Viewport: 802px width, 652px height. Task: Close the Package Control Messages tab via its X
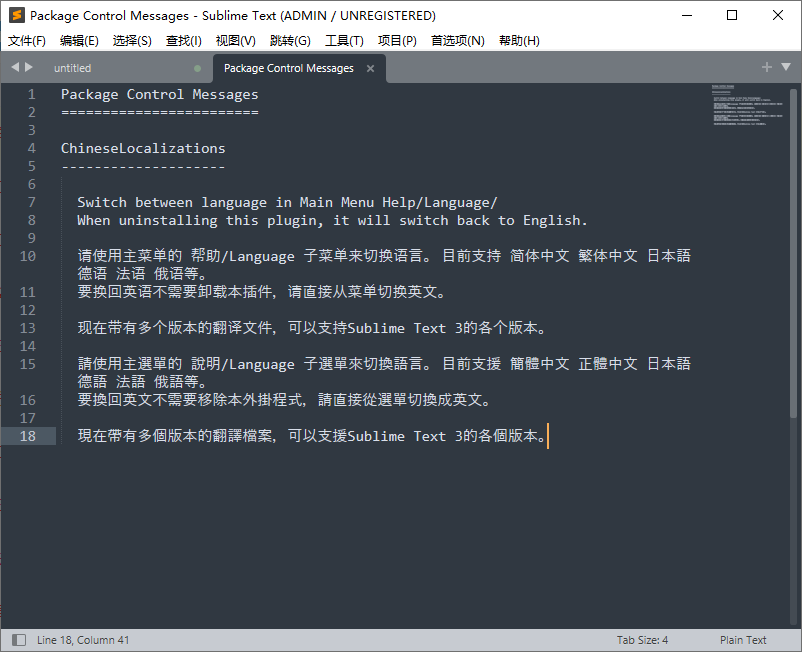coord(370,68)
